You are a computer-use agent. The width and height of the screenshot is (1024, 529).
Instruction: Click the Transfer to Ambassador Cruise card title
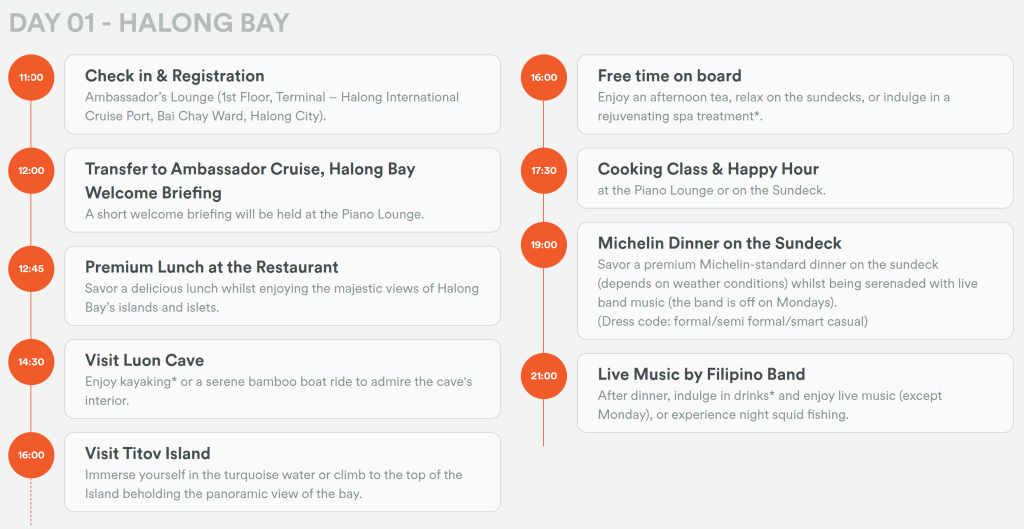coord(250,170)
